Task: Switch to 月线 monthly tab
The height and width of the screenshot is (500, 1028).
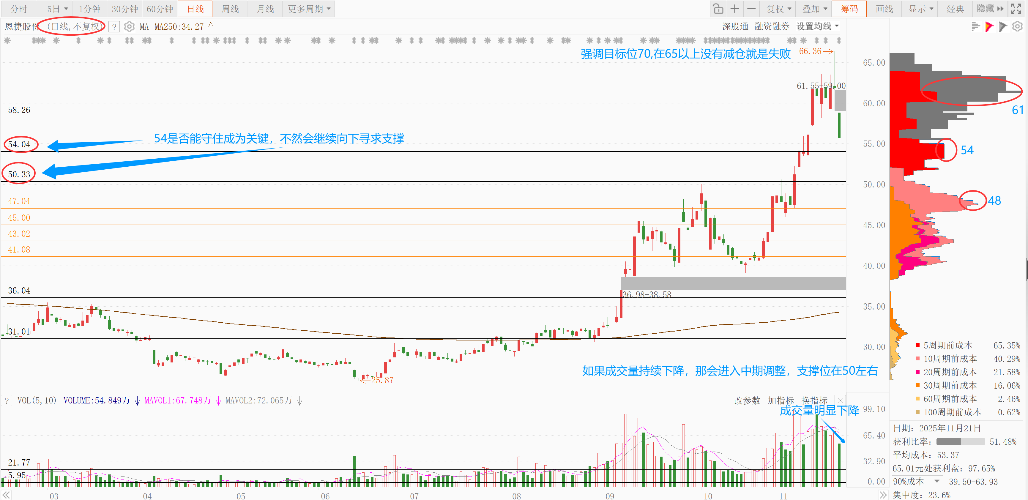Action: tap(265, 9)
